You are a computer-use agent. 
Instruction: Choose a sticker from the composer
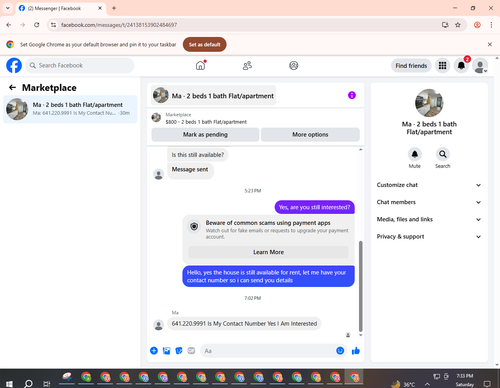point(179,351)
